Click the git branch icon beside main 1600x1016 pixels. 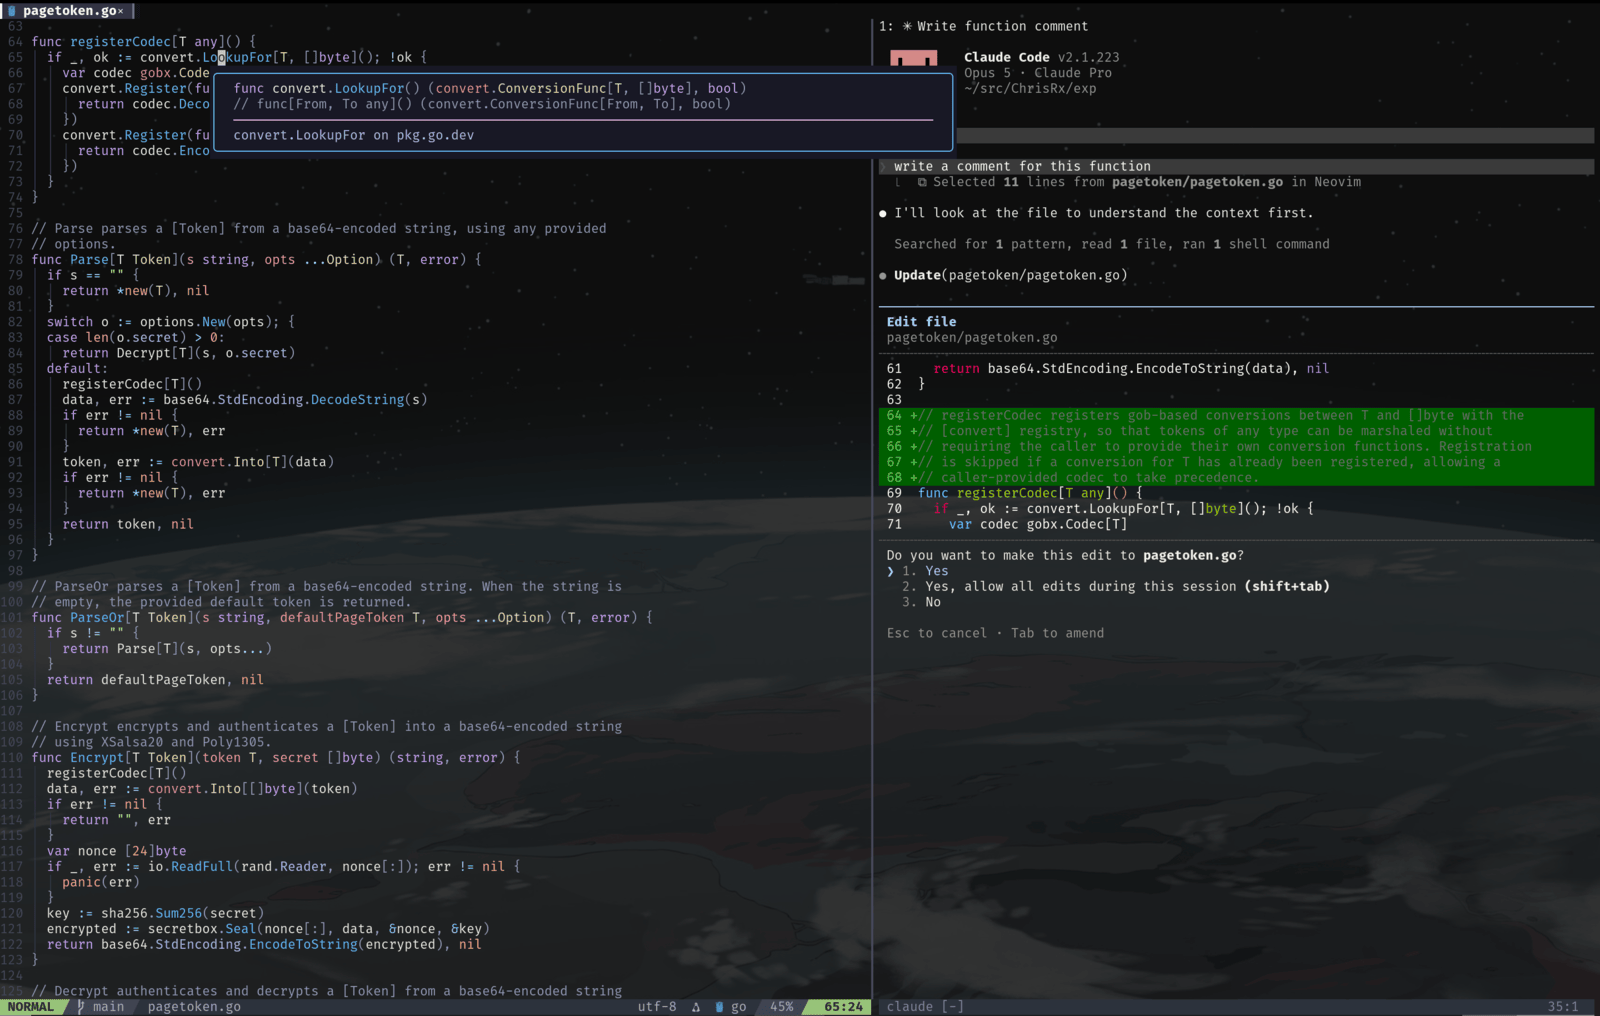coord(81,1007)
